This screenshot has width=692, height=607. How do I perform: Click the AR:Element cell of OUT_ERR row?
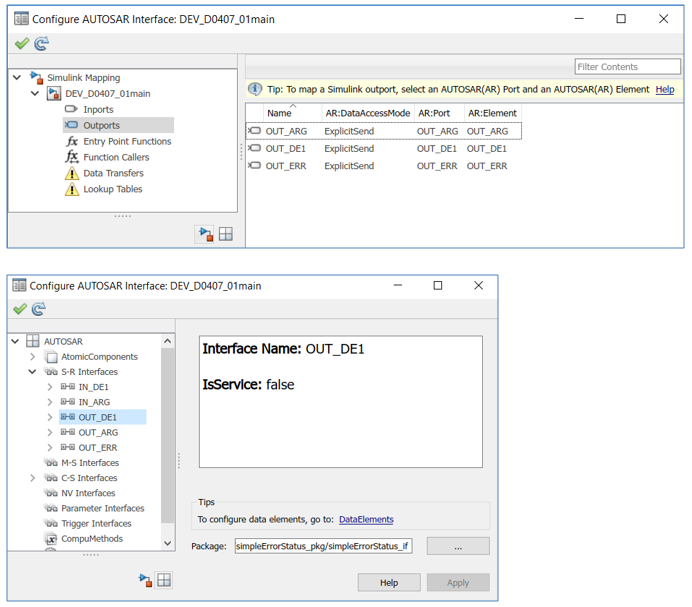click(487, 166)
